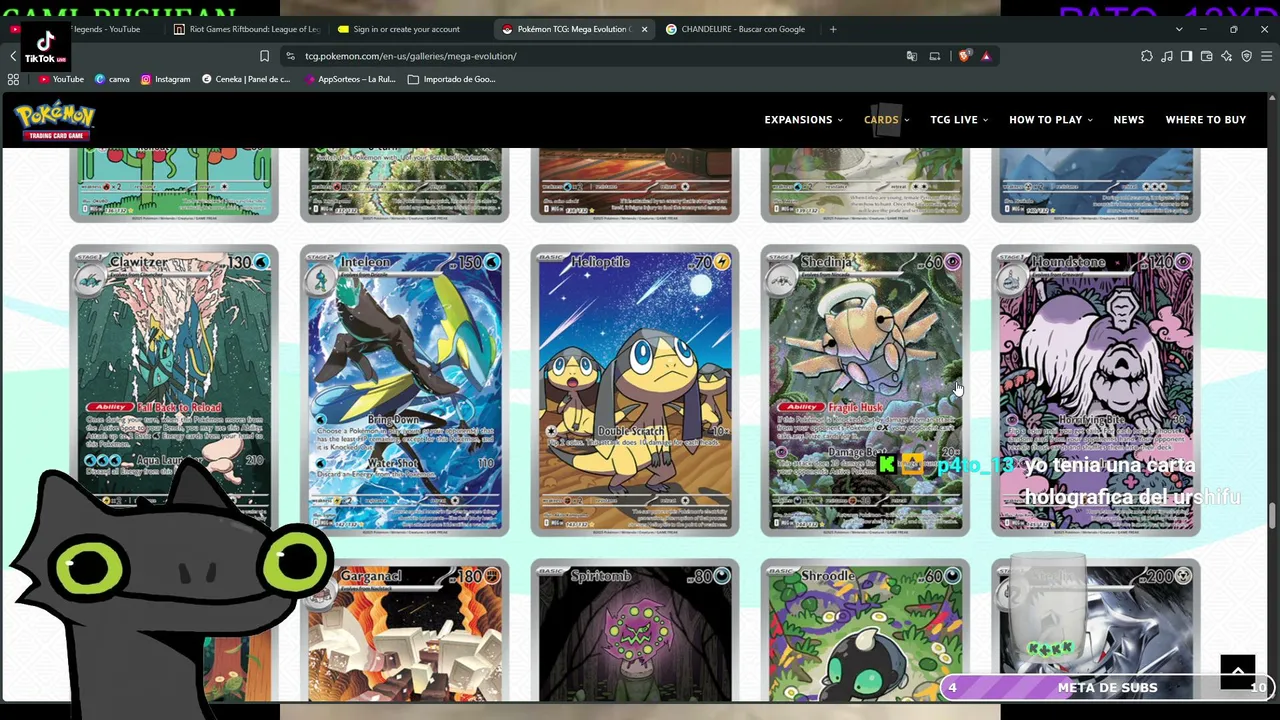Open the Brave Shields lion icon

tap(963, 56)
